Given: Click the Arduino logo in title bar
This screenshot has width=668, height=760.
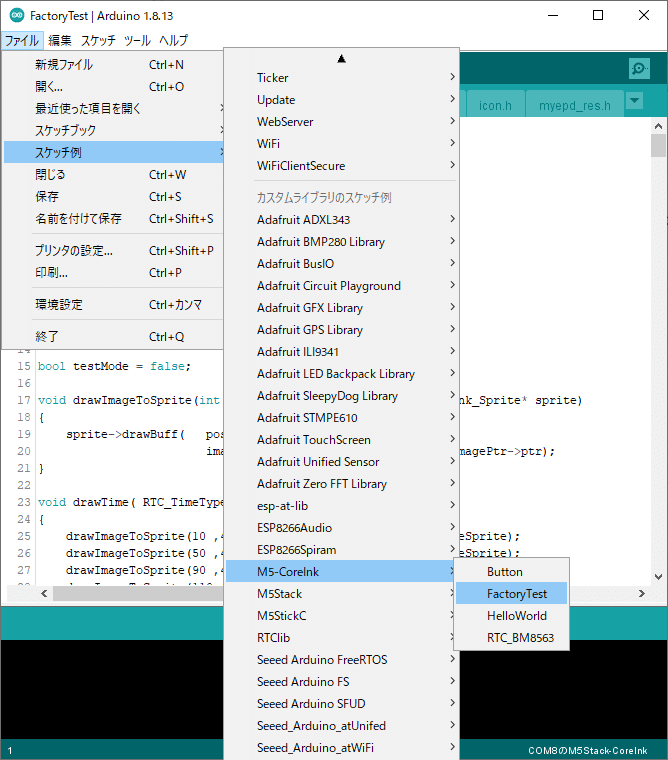Looking at the screenshot, I should pos(17,16).
